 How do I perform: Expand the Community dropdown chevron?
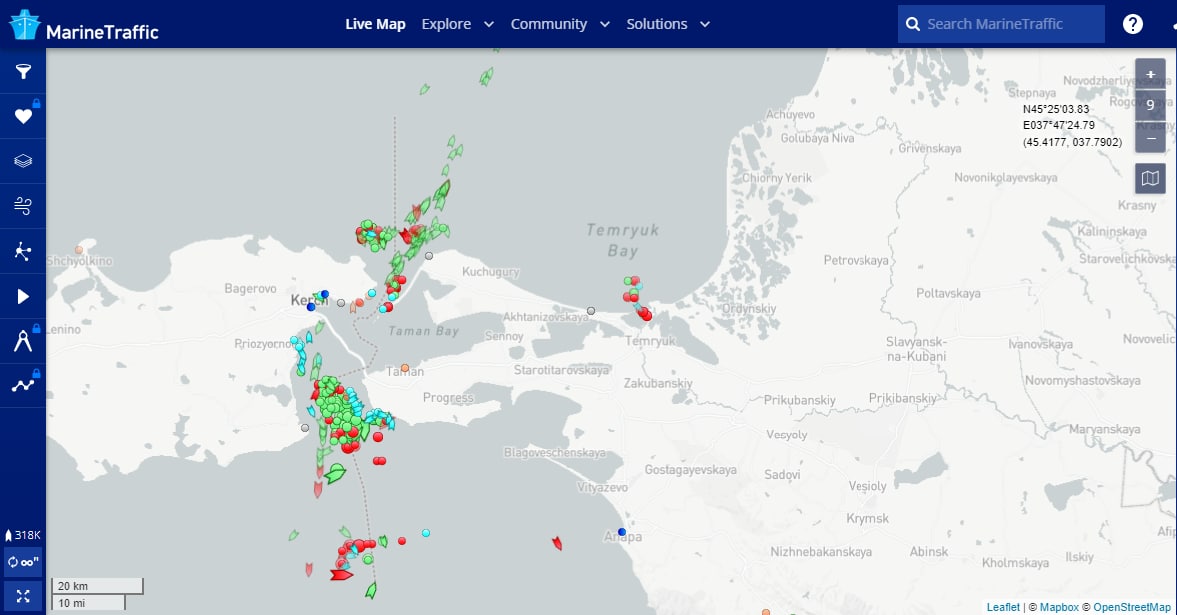tap(605, 24)
